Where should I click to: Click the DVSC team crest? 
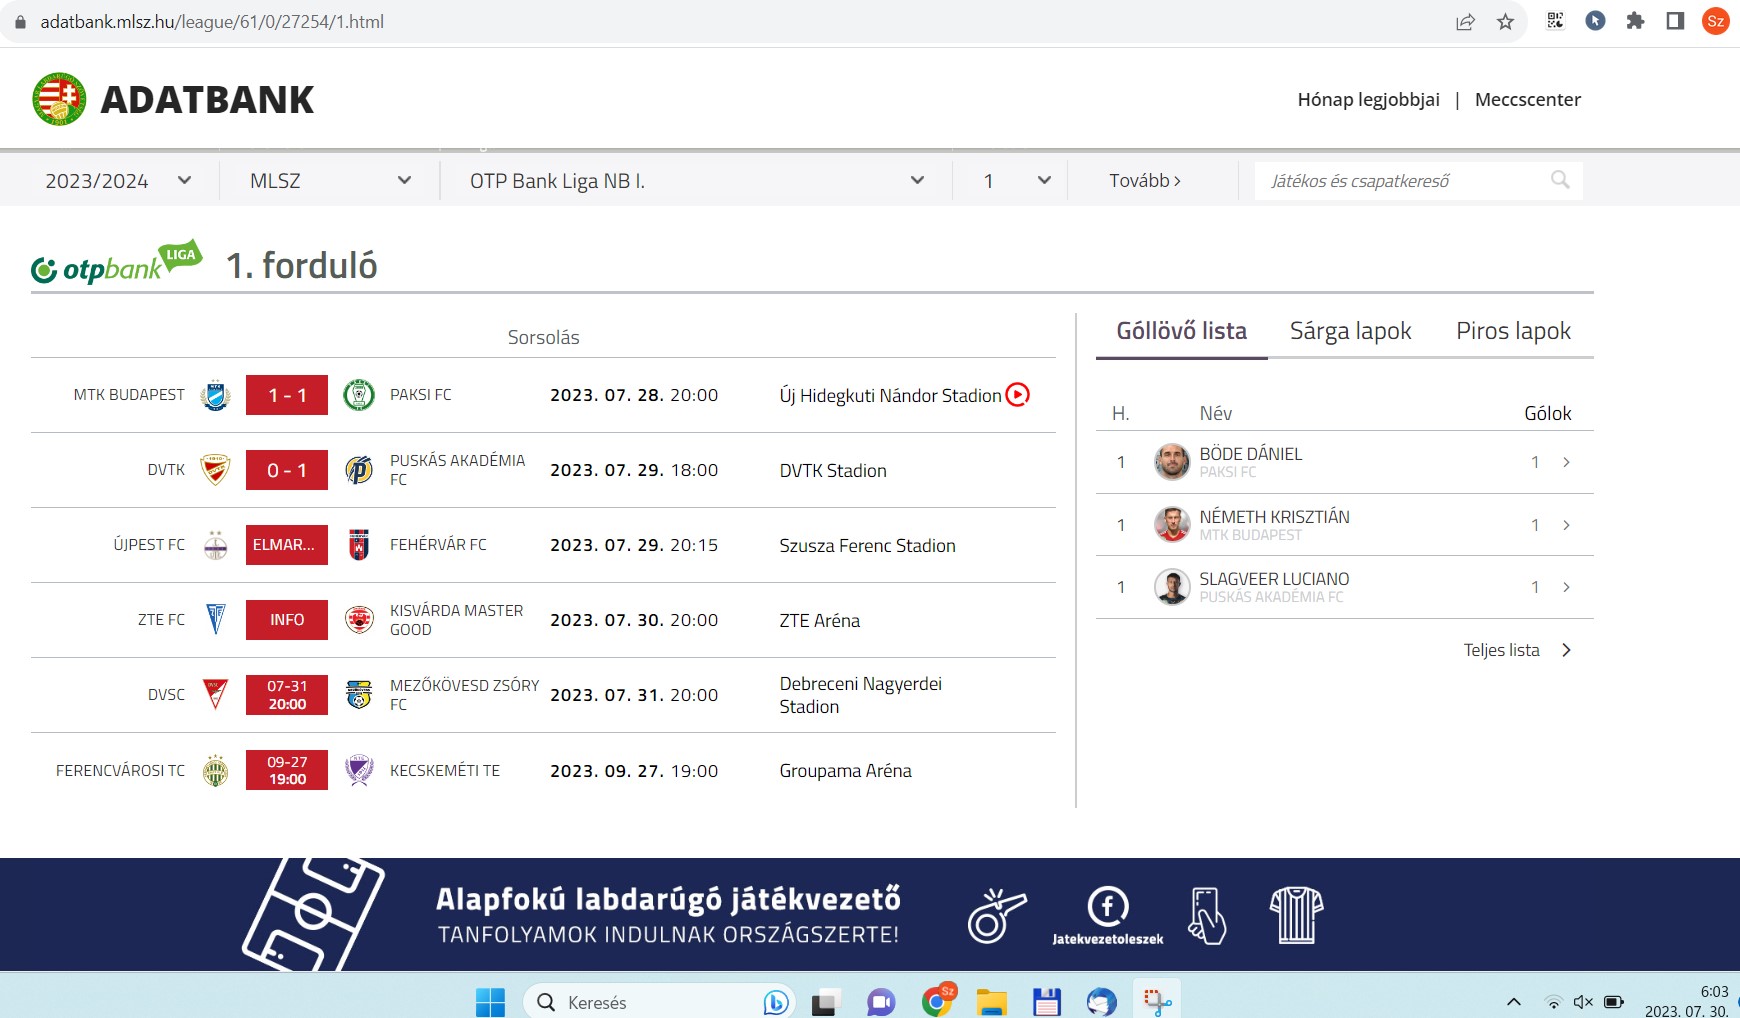[215, 695]
